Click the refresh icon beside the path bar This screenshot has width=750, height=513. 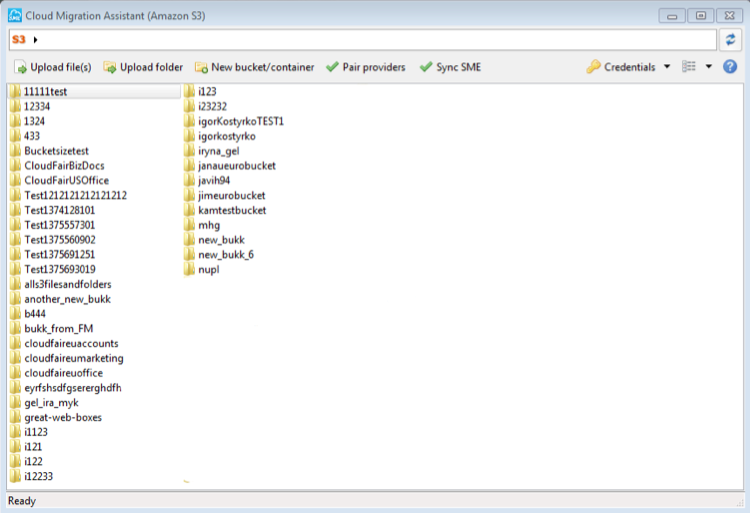coord(730,39)
